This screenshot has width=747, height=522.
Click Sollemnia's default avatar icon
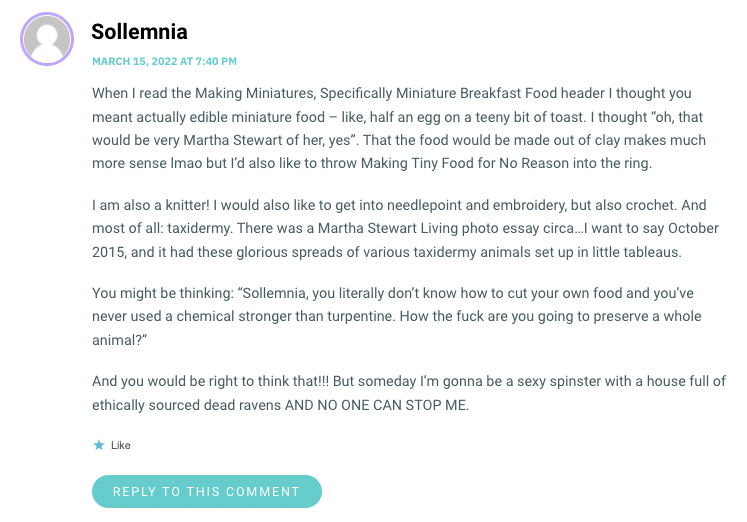coord(47,39)
